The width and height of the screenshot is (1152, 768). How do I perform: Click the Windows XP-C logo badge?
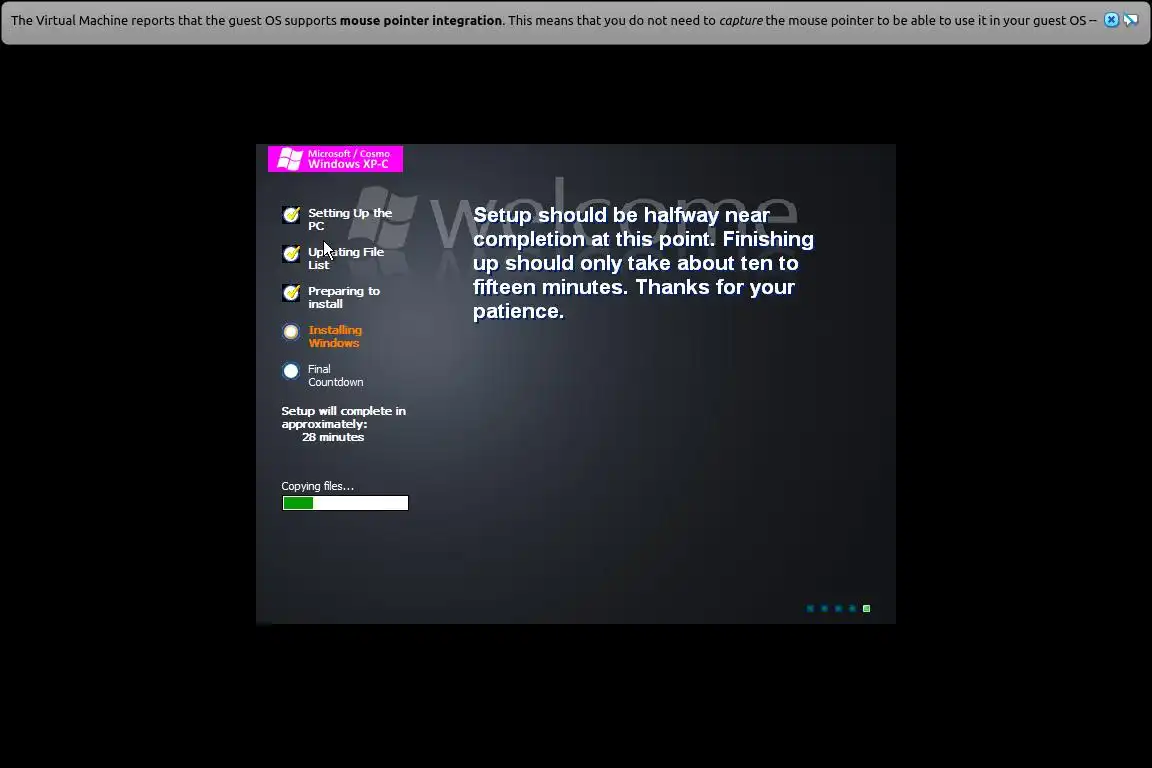click(335, 159)
